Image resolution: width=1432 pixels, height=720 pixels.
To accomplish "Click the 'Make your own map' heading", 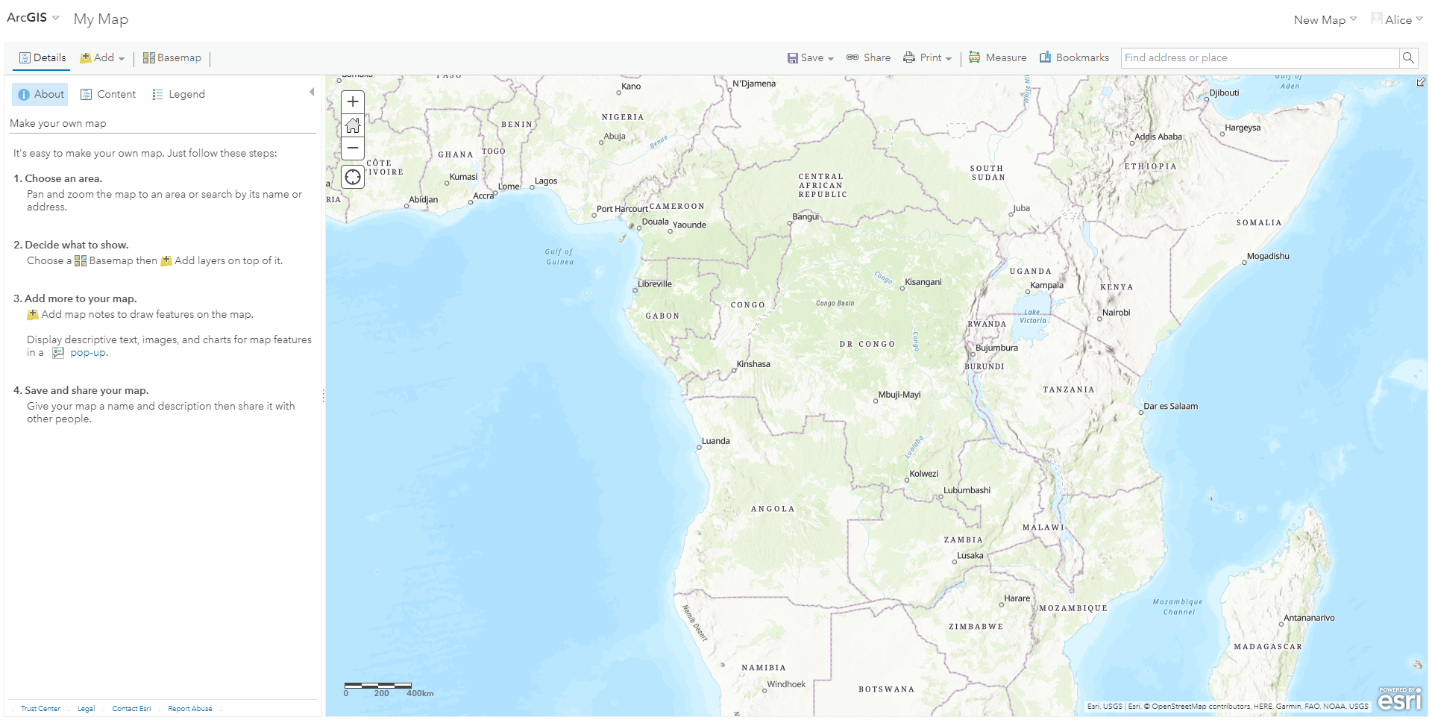I will click(x=58, y=124).
